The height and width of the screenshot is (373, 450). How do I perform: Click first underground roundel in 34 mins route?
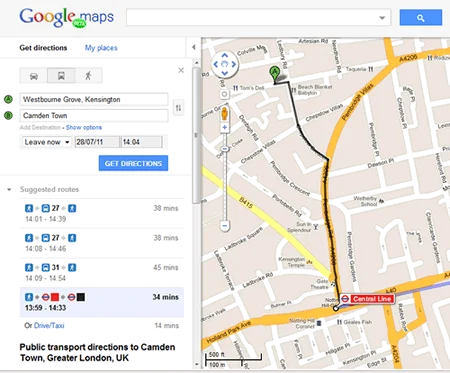(x=46, y=297)
